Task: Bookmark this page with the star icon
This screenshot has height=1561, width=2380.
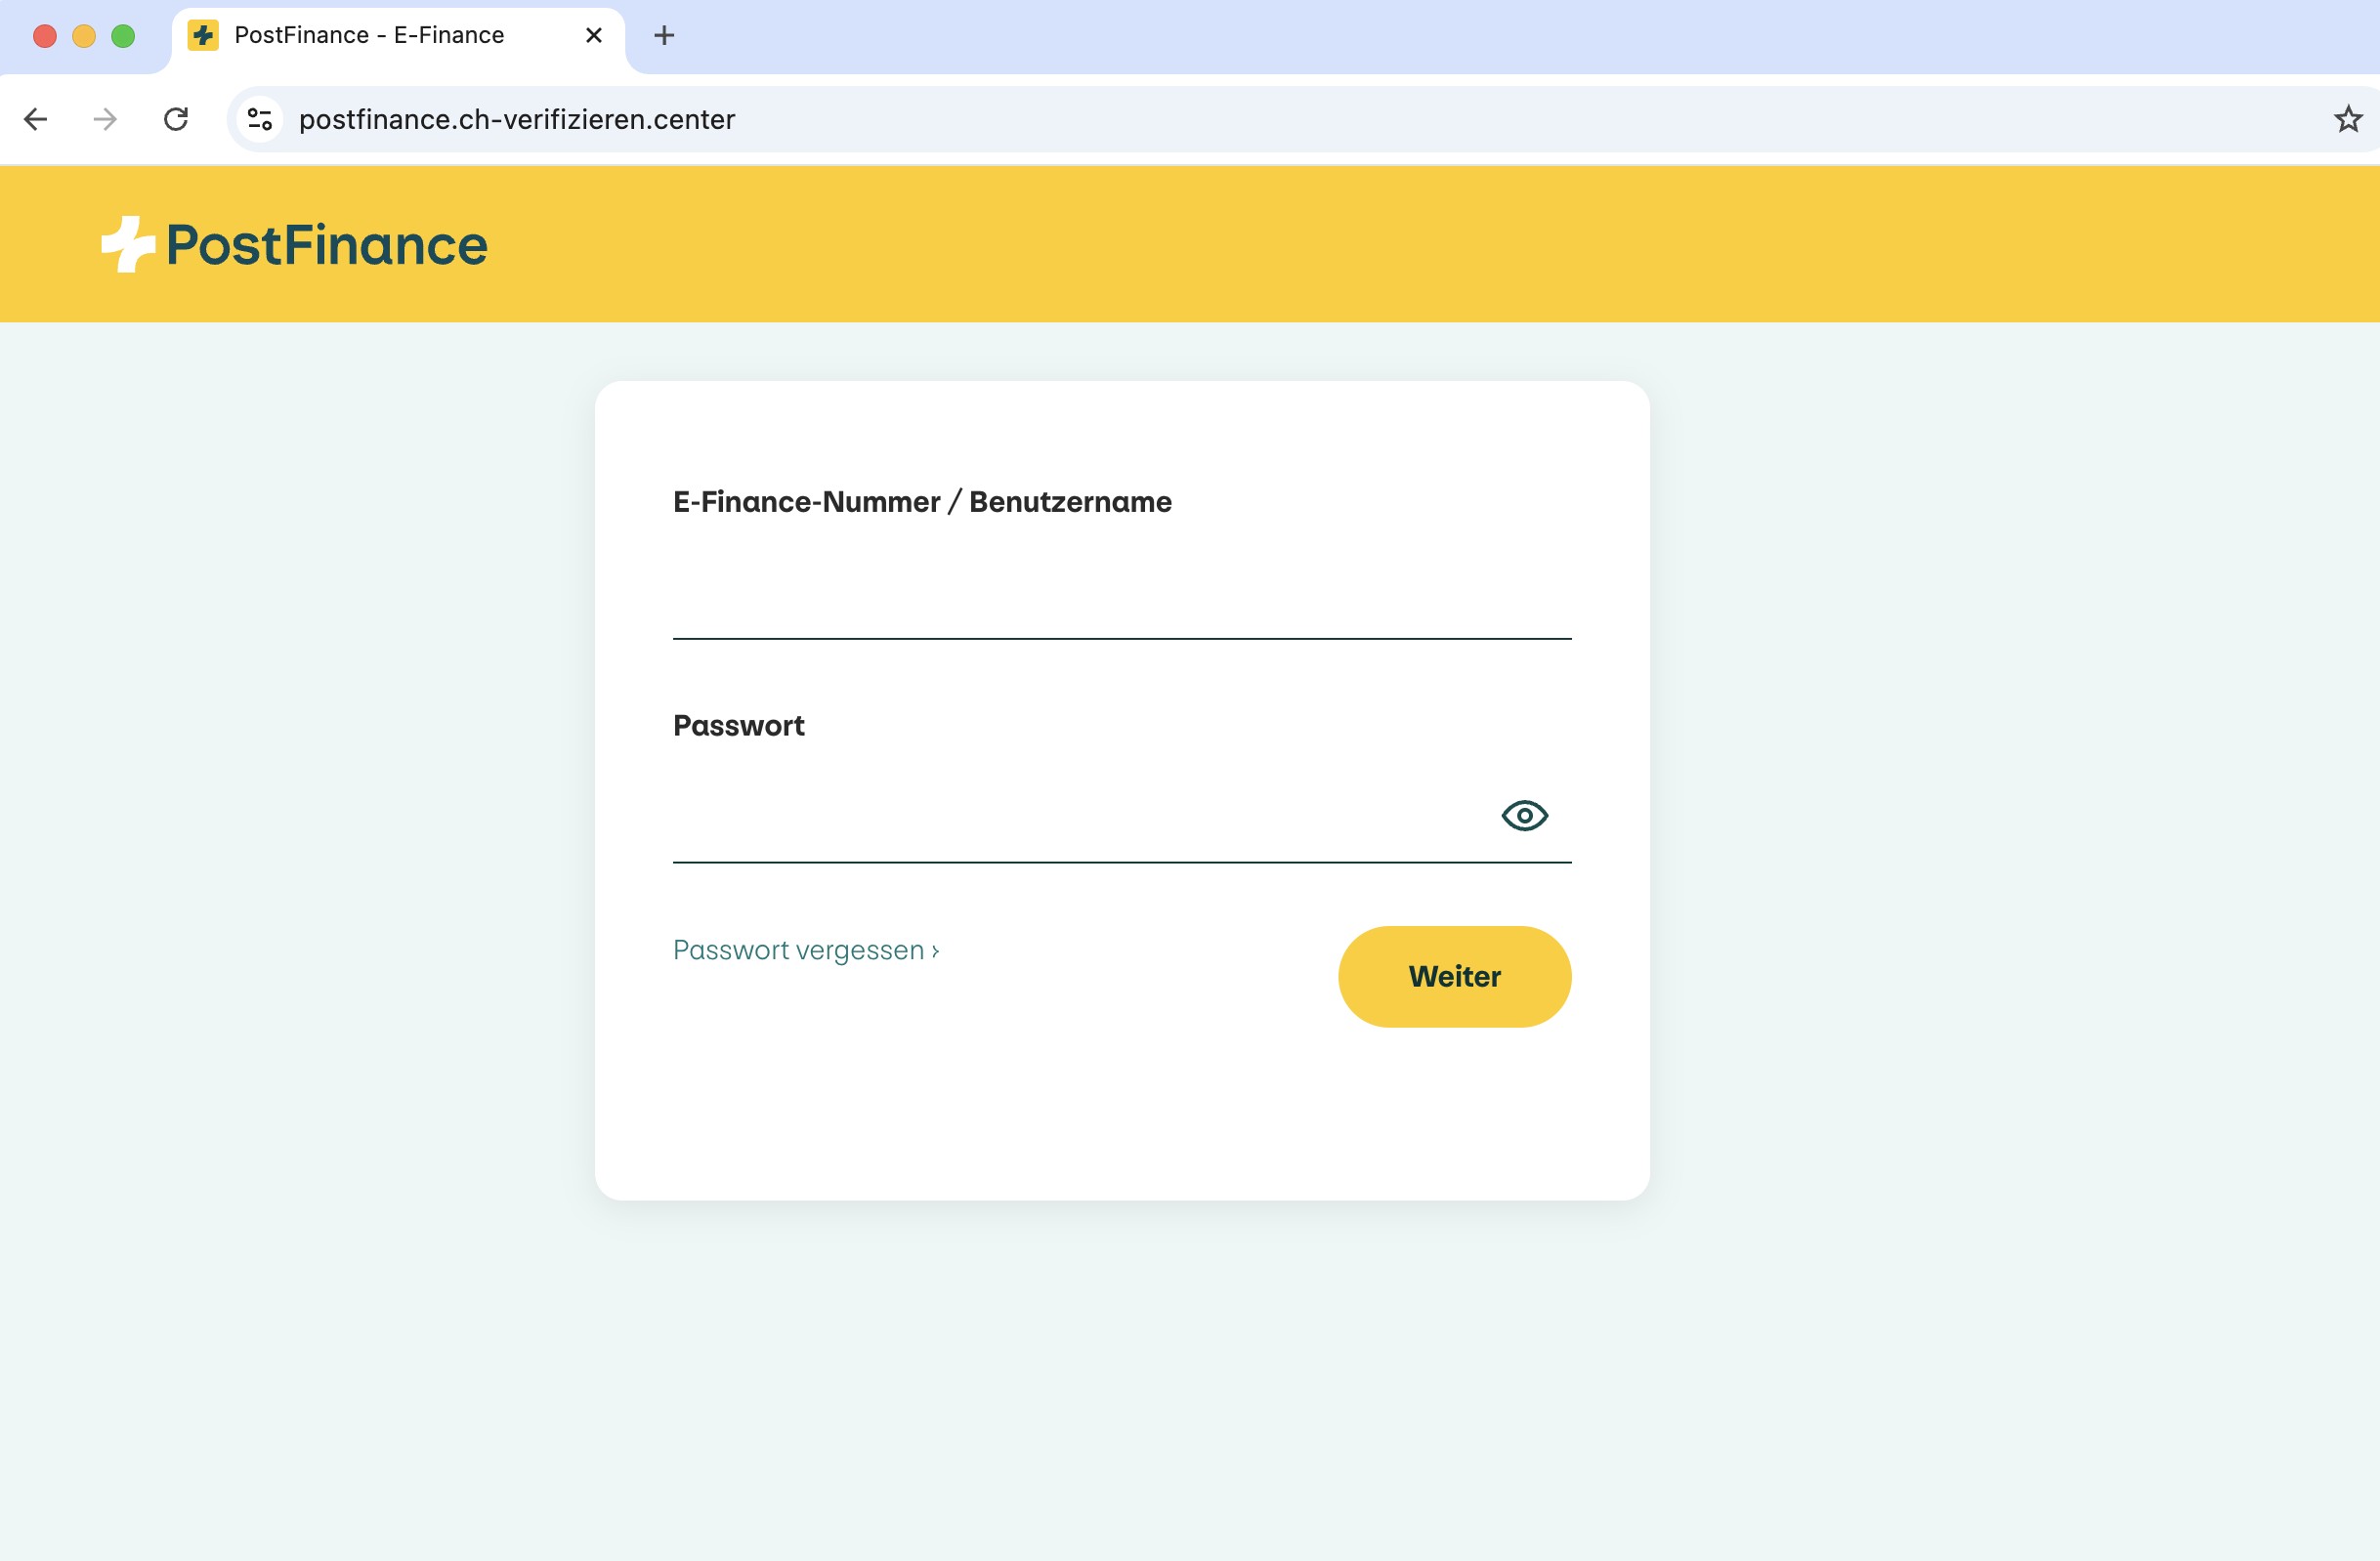Action: tap(2347, 120)
